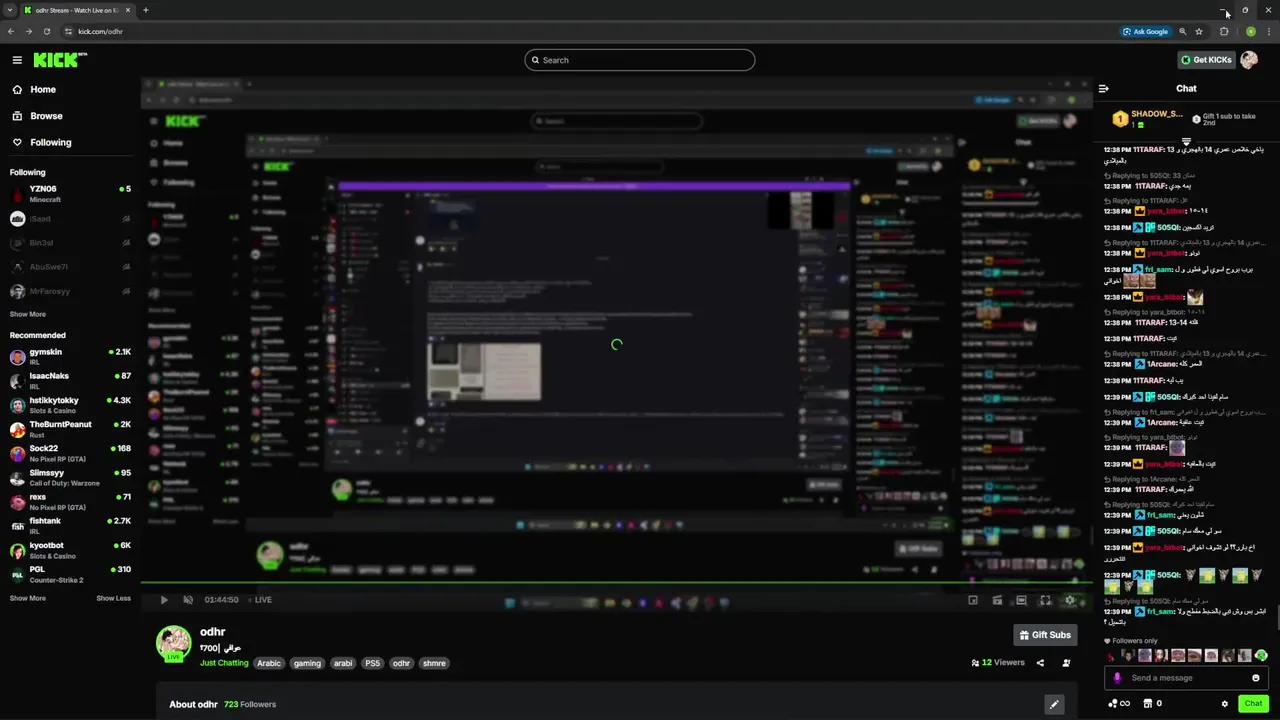This screenshot has width=1280, height=720.
Task: Show More under Recommended list
Action: 28,598
